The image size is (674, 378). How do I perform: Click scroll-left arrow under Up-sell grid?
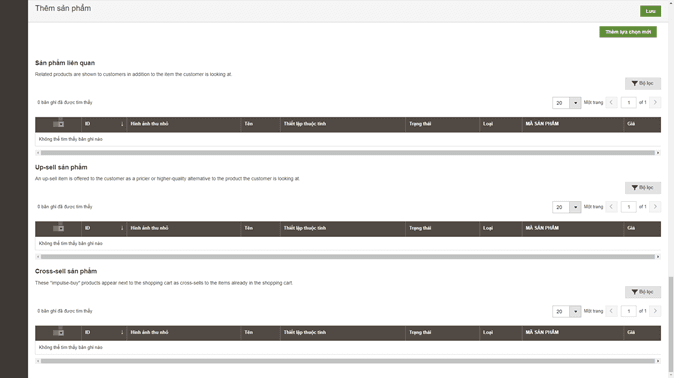pos(38,257)
